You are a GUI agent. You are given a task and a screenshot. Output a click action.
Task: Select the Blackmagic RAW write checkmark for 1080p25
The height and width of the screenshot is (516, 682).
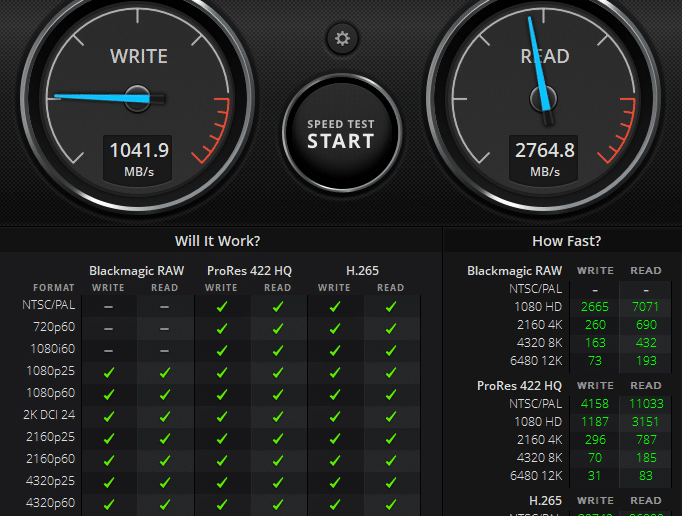coord(109,372)
